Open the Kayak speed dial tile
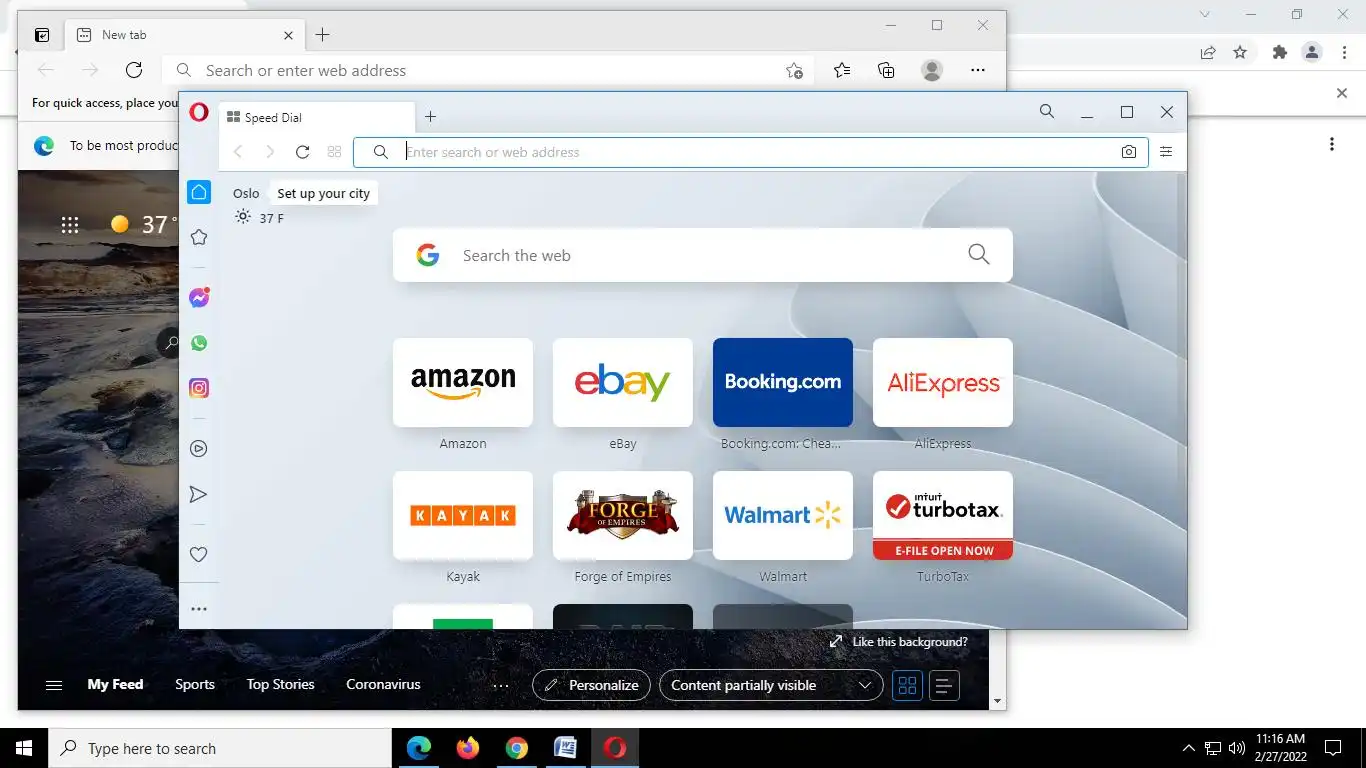The image size is (1366, 768). (463, 515)
